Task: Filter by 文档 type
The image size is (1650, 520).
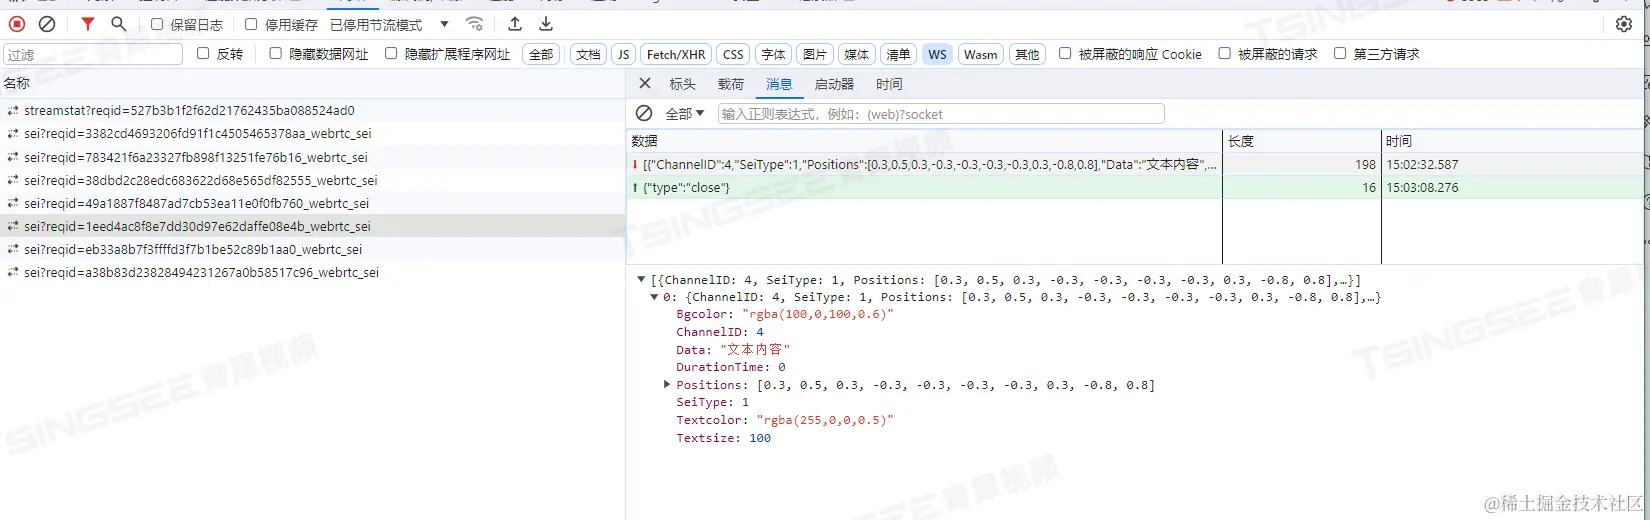Action: pos(588,54)
